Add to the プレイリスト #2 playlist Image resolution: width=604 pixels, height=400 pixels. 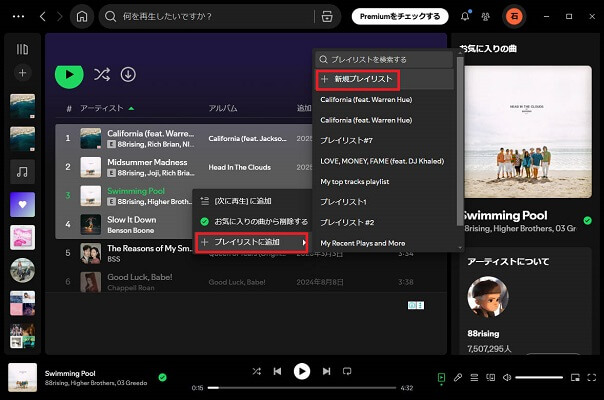(347, 222)
